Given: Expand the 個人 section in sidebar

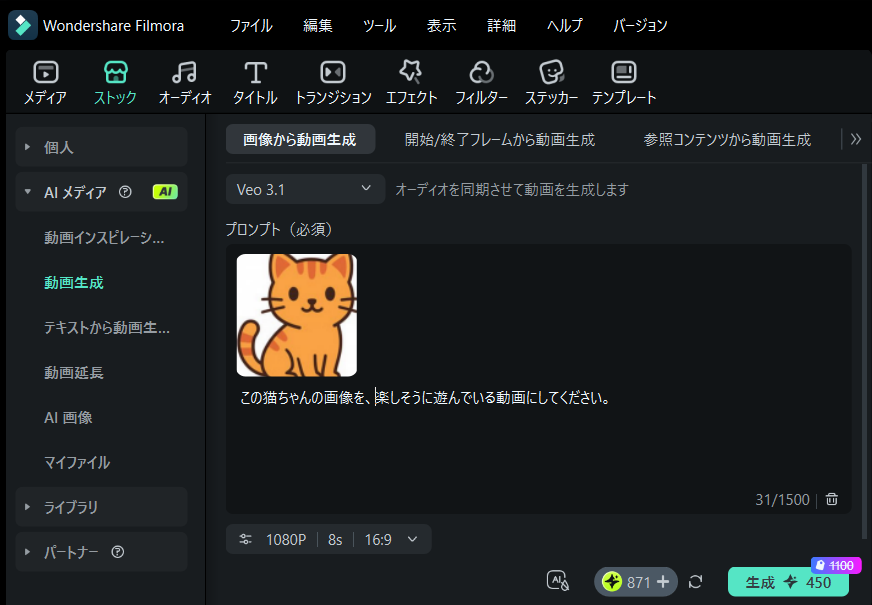Looking at the screenshot, I should 102,147.
